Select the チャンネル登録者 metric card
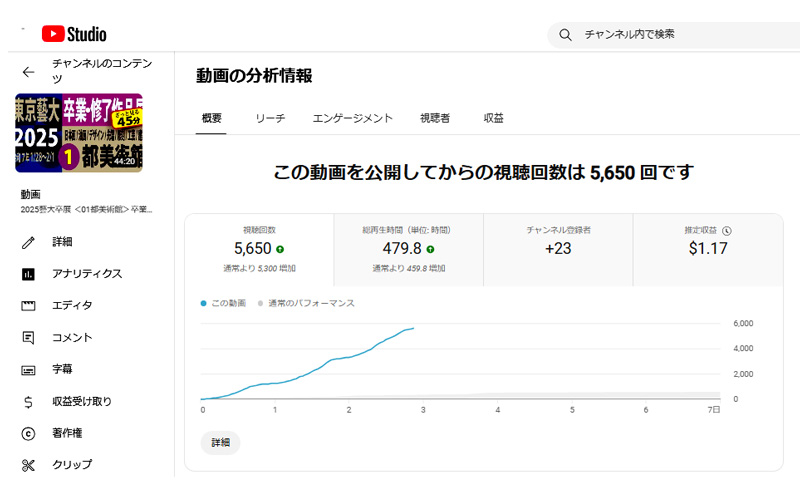 [558, 250]
